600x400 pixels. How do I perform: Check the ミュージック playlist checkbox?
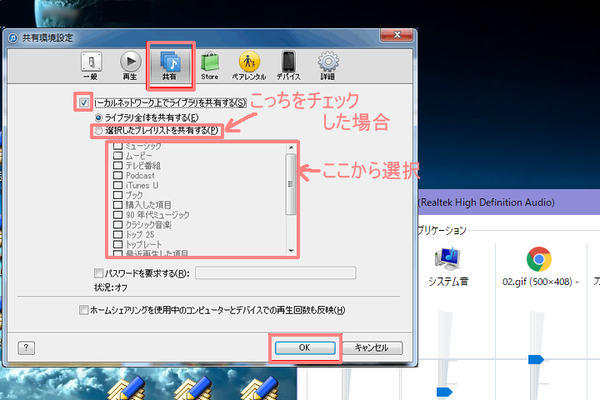[118, 146]
